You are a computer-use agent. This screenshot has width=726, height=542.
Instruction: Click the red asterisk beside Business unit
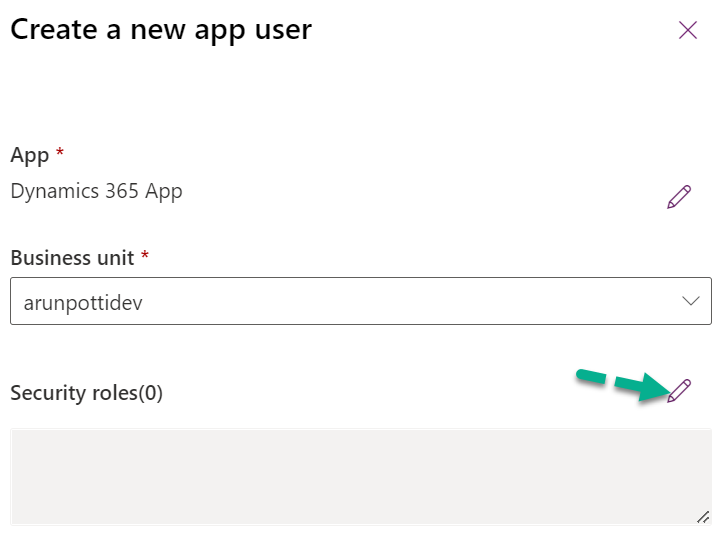point(145,256)
